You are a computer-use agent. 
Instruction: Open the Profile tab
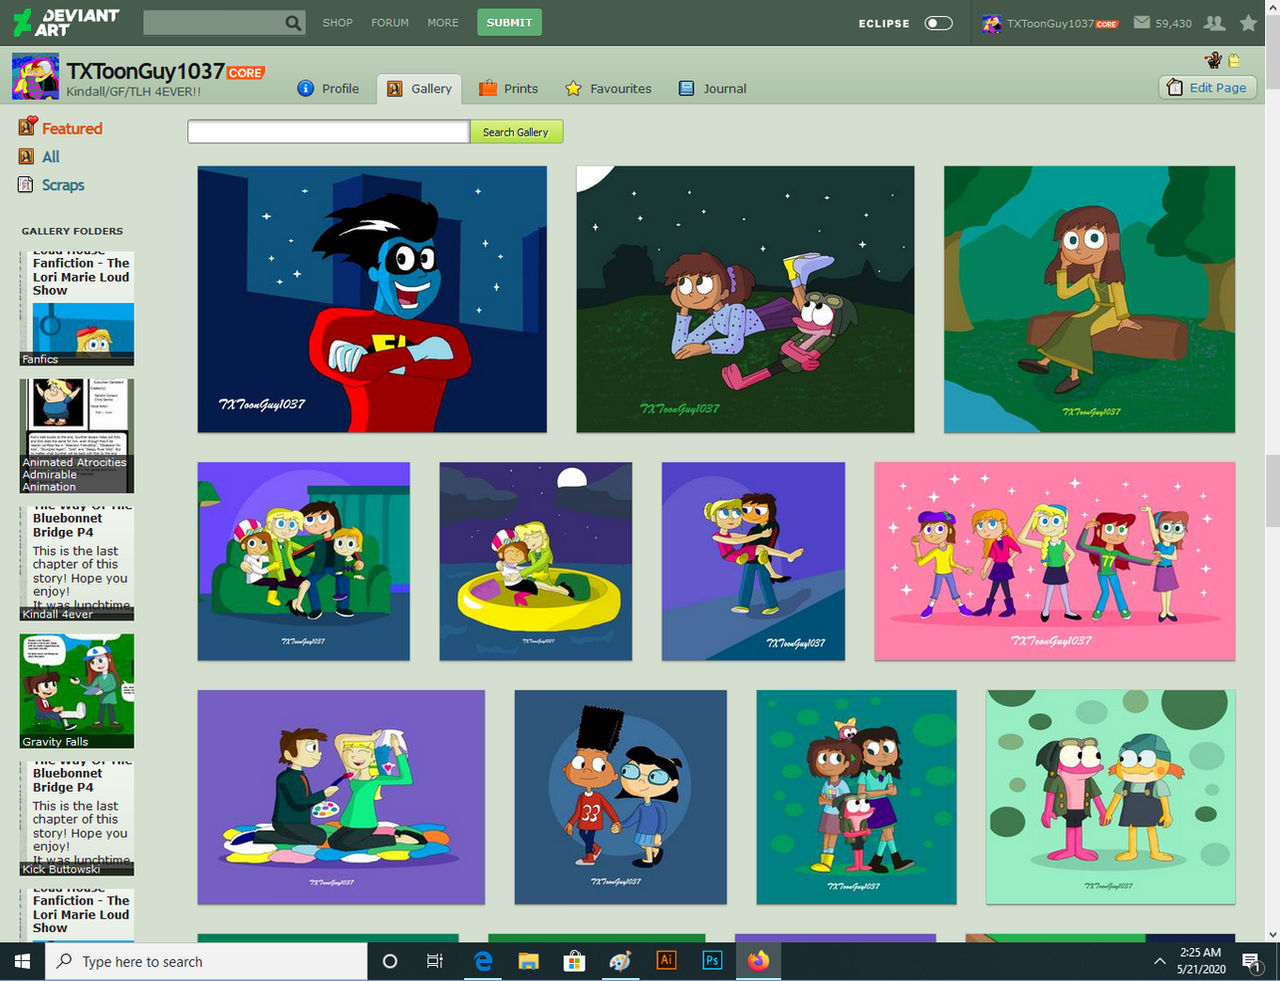(x=328, y=88)
